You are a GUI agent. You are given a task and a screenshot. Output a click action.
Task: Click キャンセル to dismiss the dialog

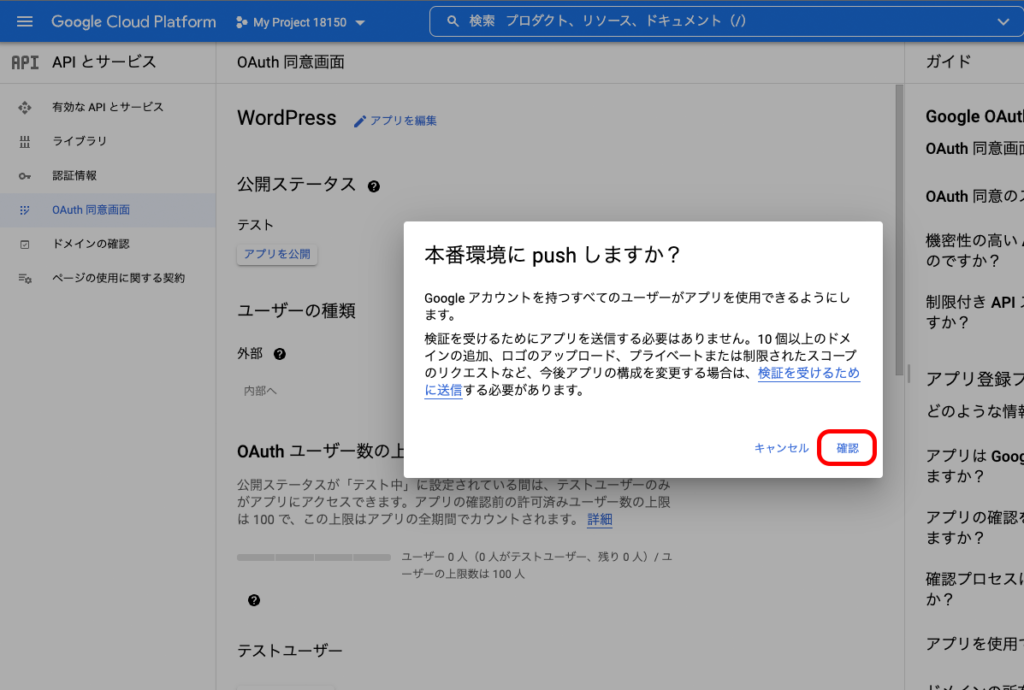tap(781, 448)
